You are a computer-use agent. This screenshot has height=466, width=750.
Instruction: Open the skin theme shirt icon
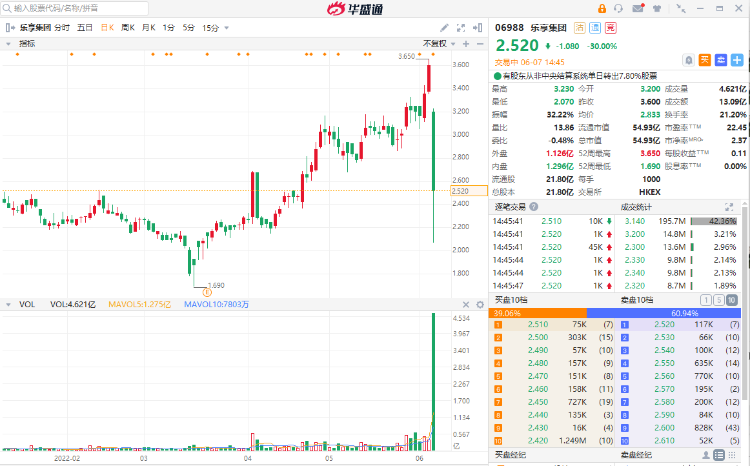pos(657,9)
